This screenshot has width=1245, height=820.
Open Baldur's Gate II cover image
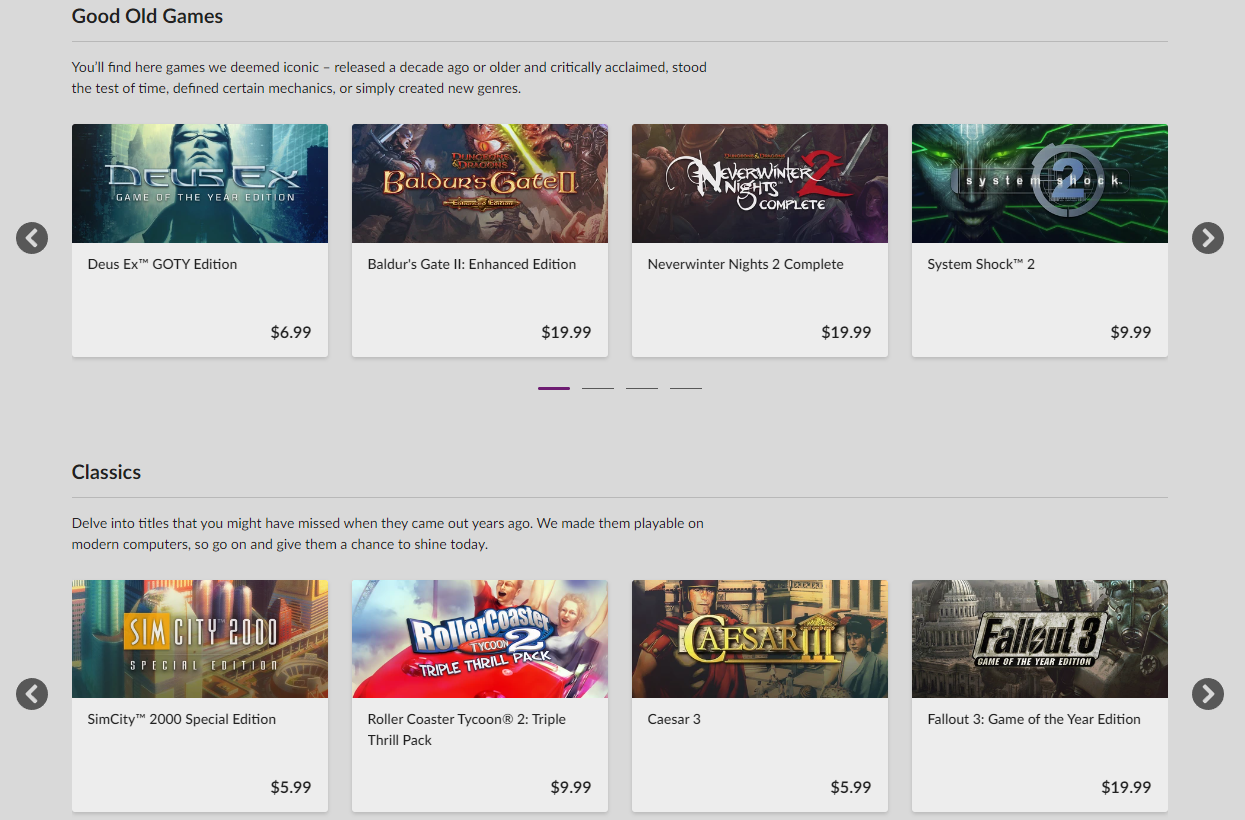(480, 183)
